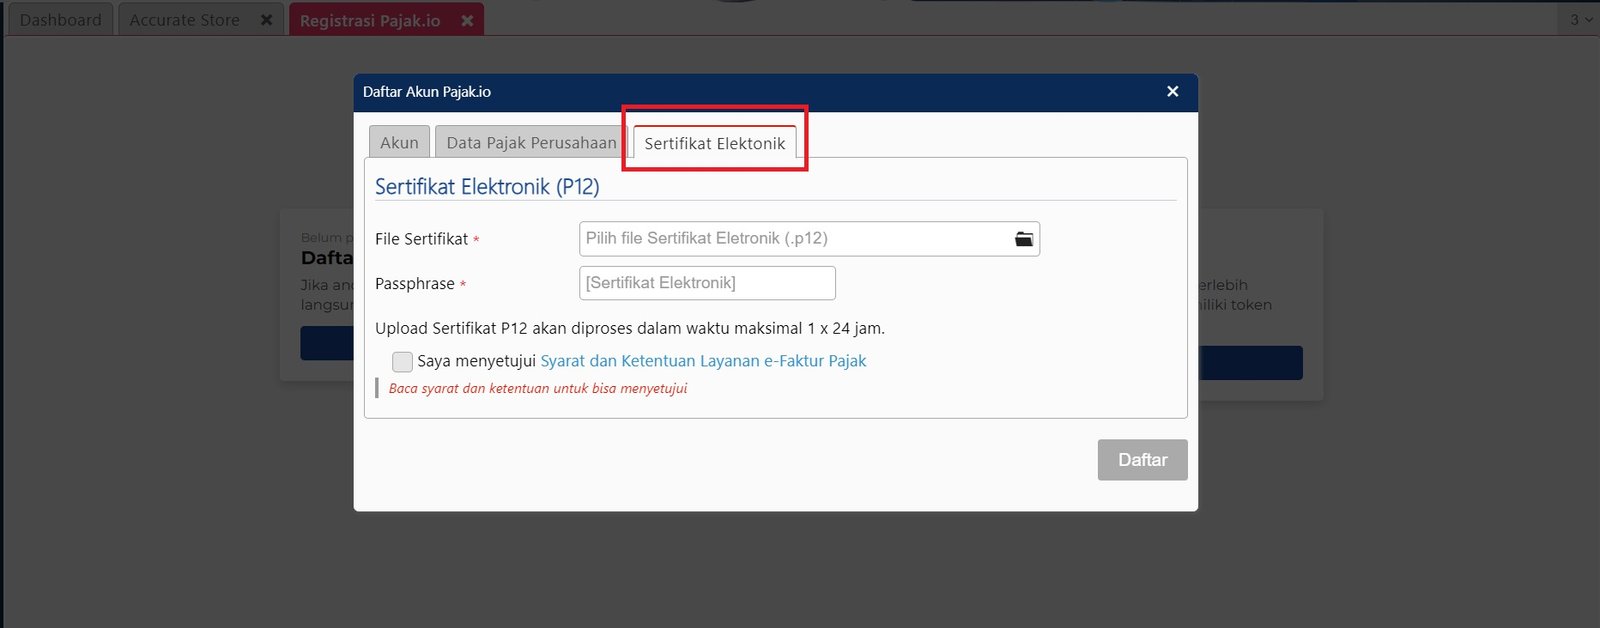
Task: Activate the Registrasi Pajak.io tab
Action: [370, 20]
